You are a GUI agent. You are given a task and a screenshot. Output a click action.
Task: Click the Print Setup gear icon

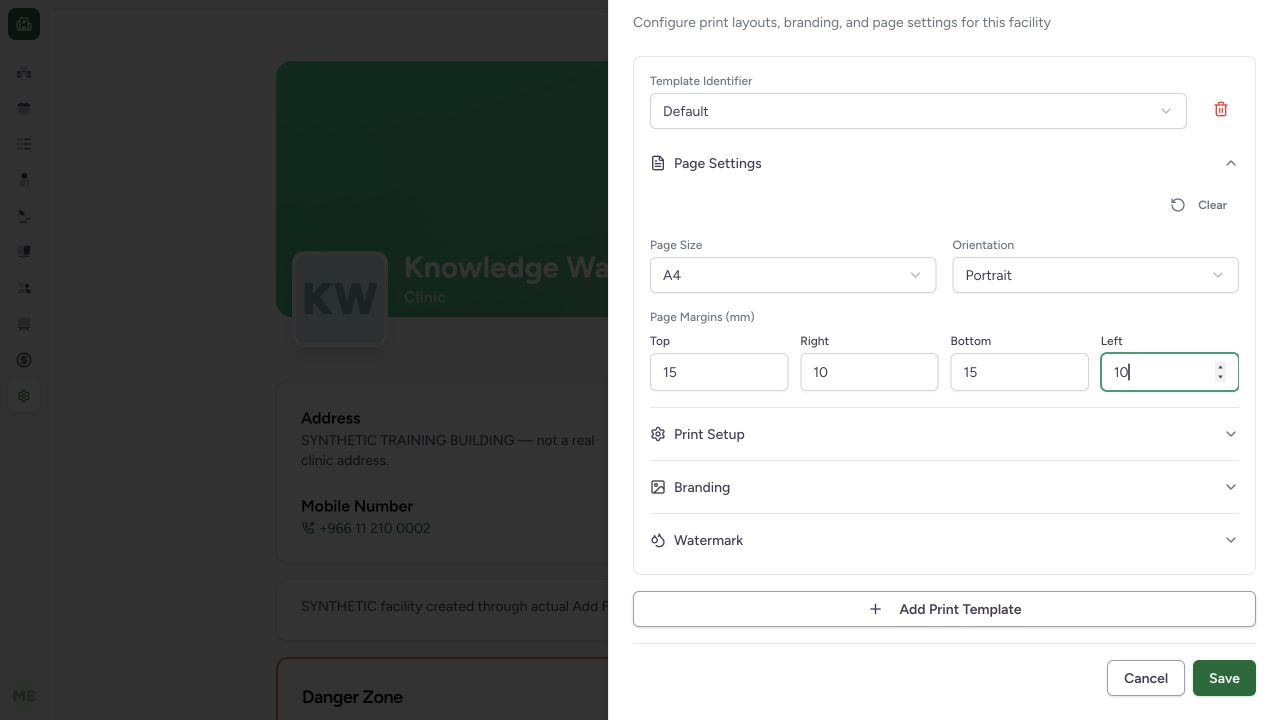[658, 434]
